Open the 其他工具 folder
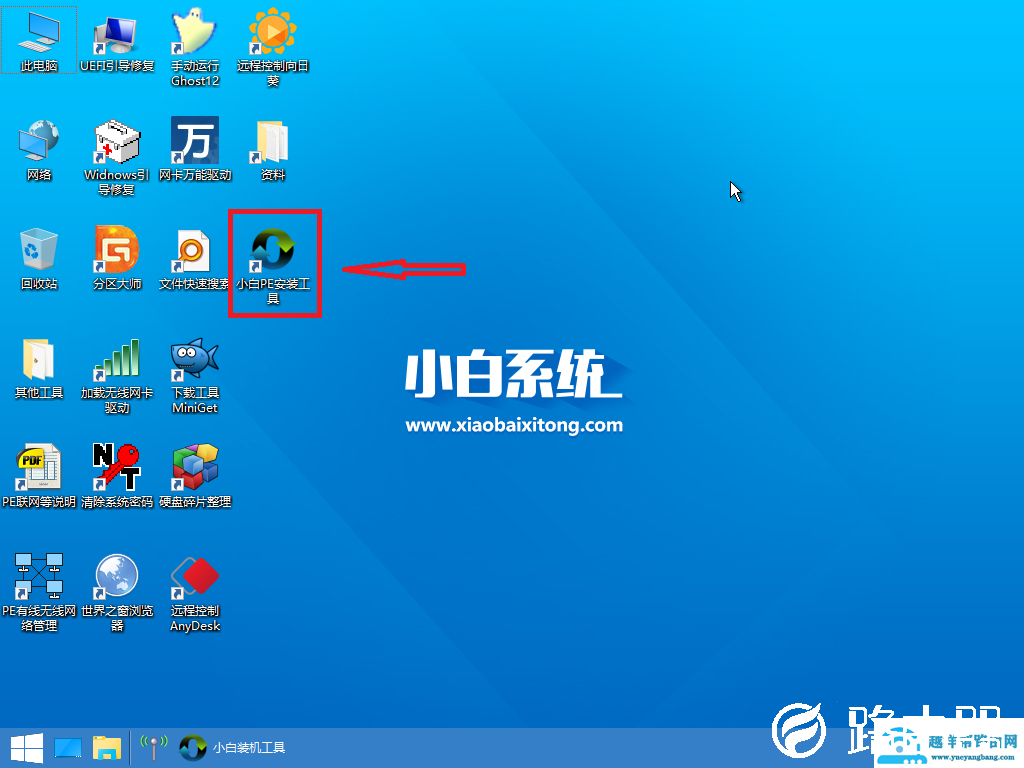1024x768 pixels. [x=39, y=368]
